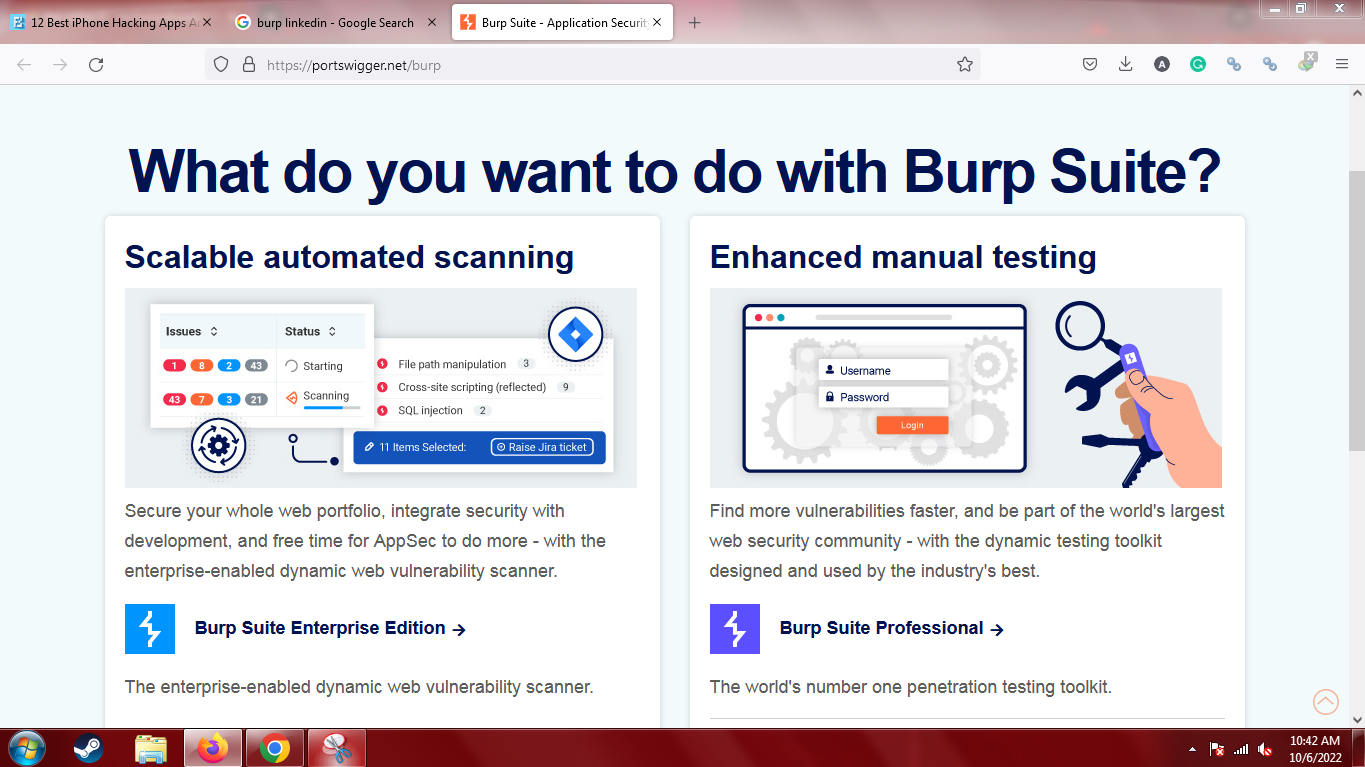The image size is (1365, 767).
Task: Click extension icon with close badge
Action: click(1306, 62)
